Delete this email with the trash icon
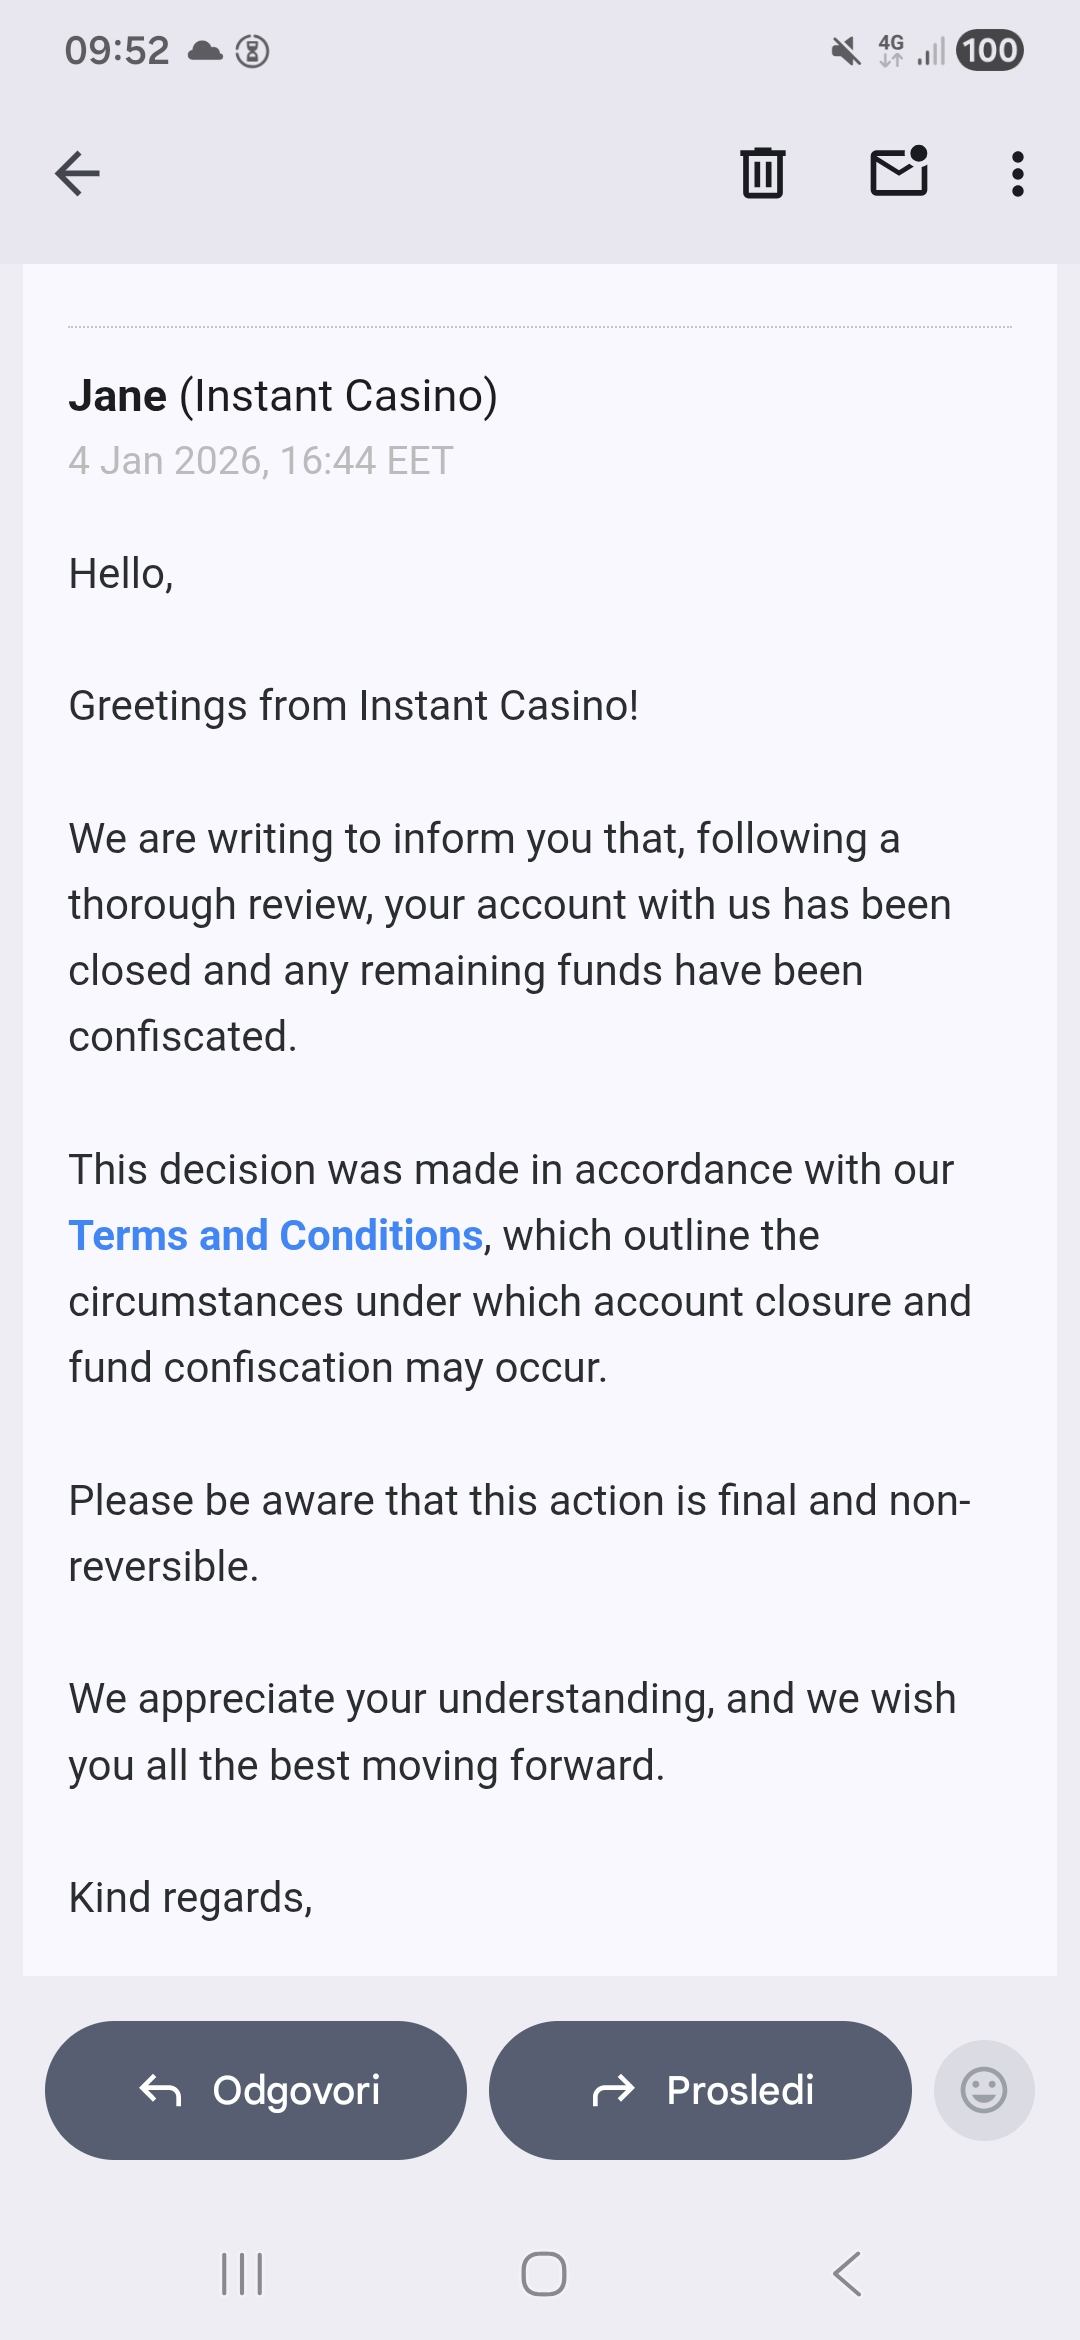This screenshot has height=2340, width=1080. click(x=762, y=173)
